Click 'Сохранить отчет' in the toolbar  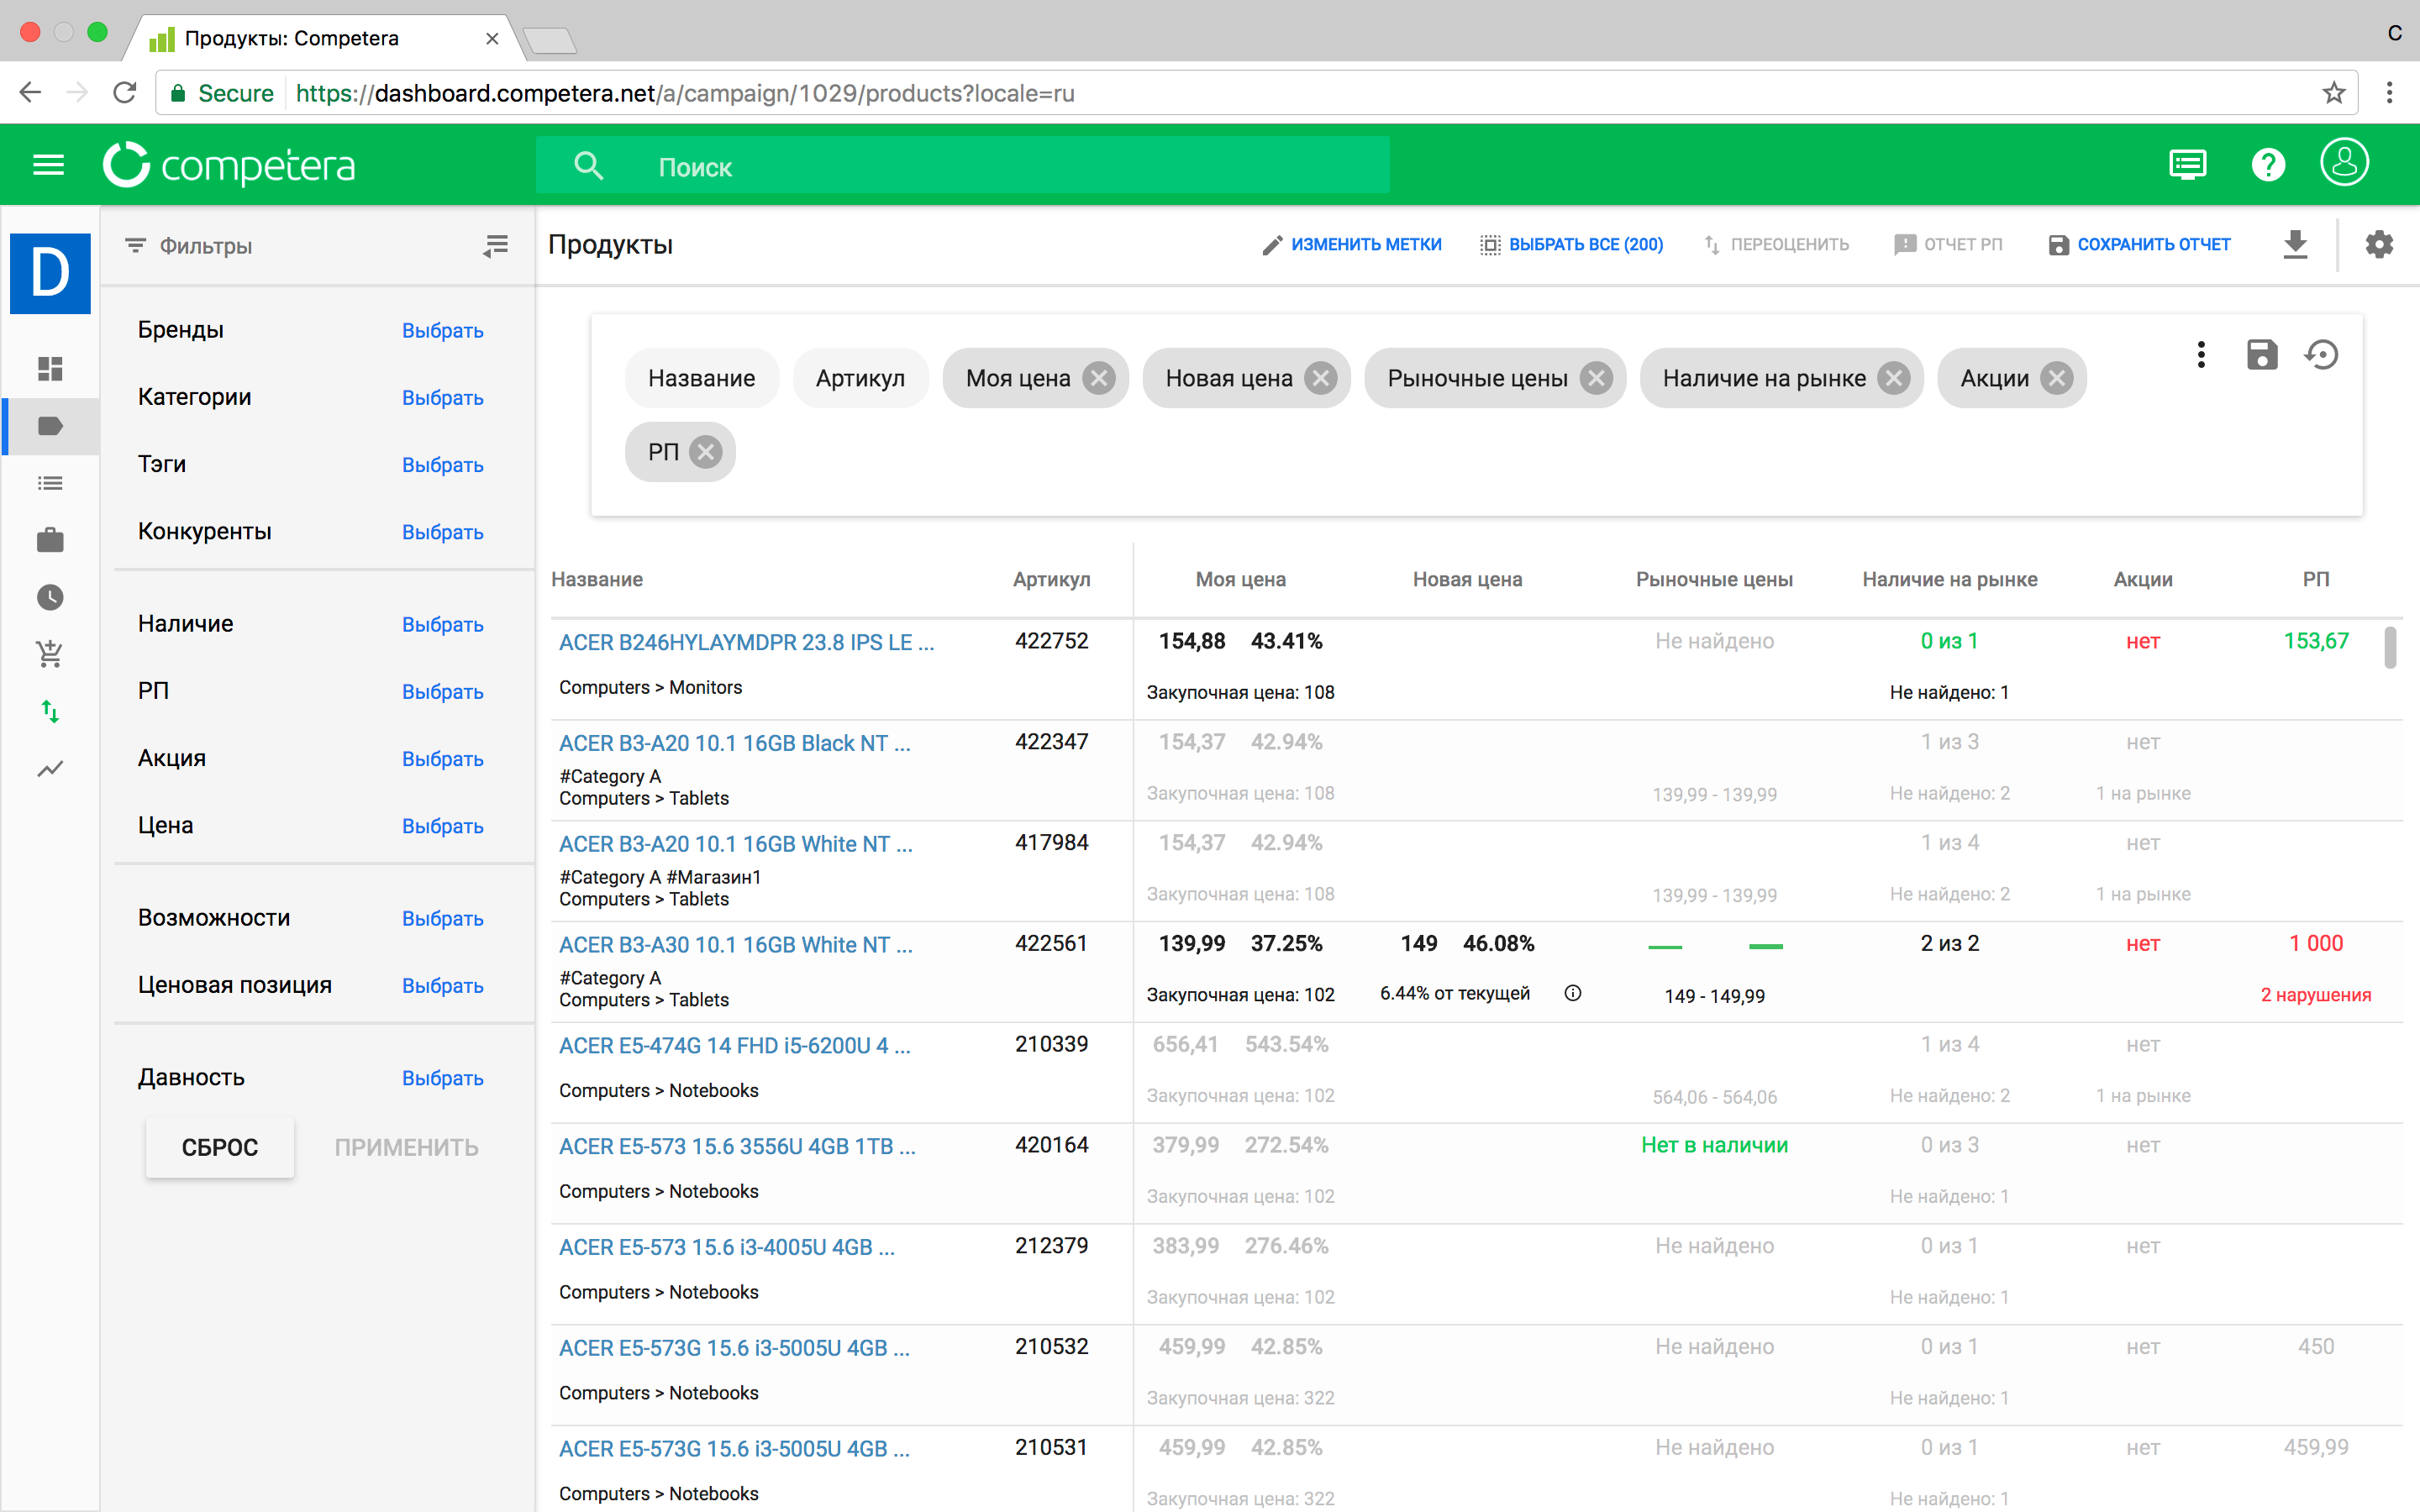(x=2139, y=245)
